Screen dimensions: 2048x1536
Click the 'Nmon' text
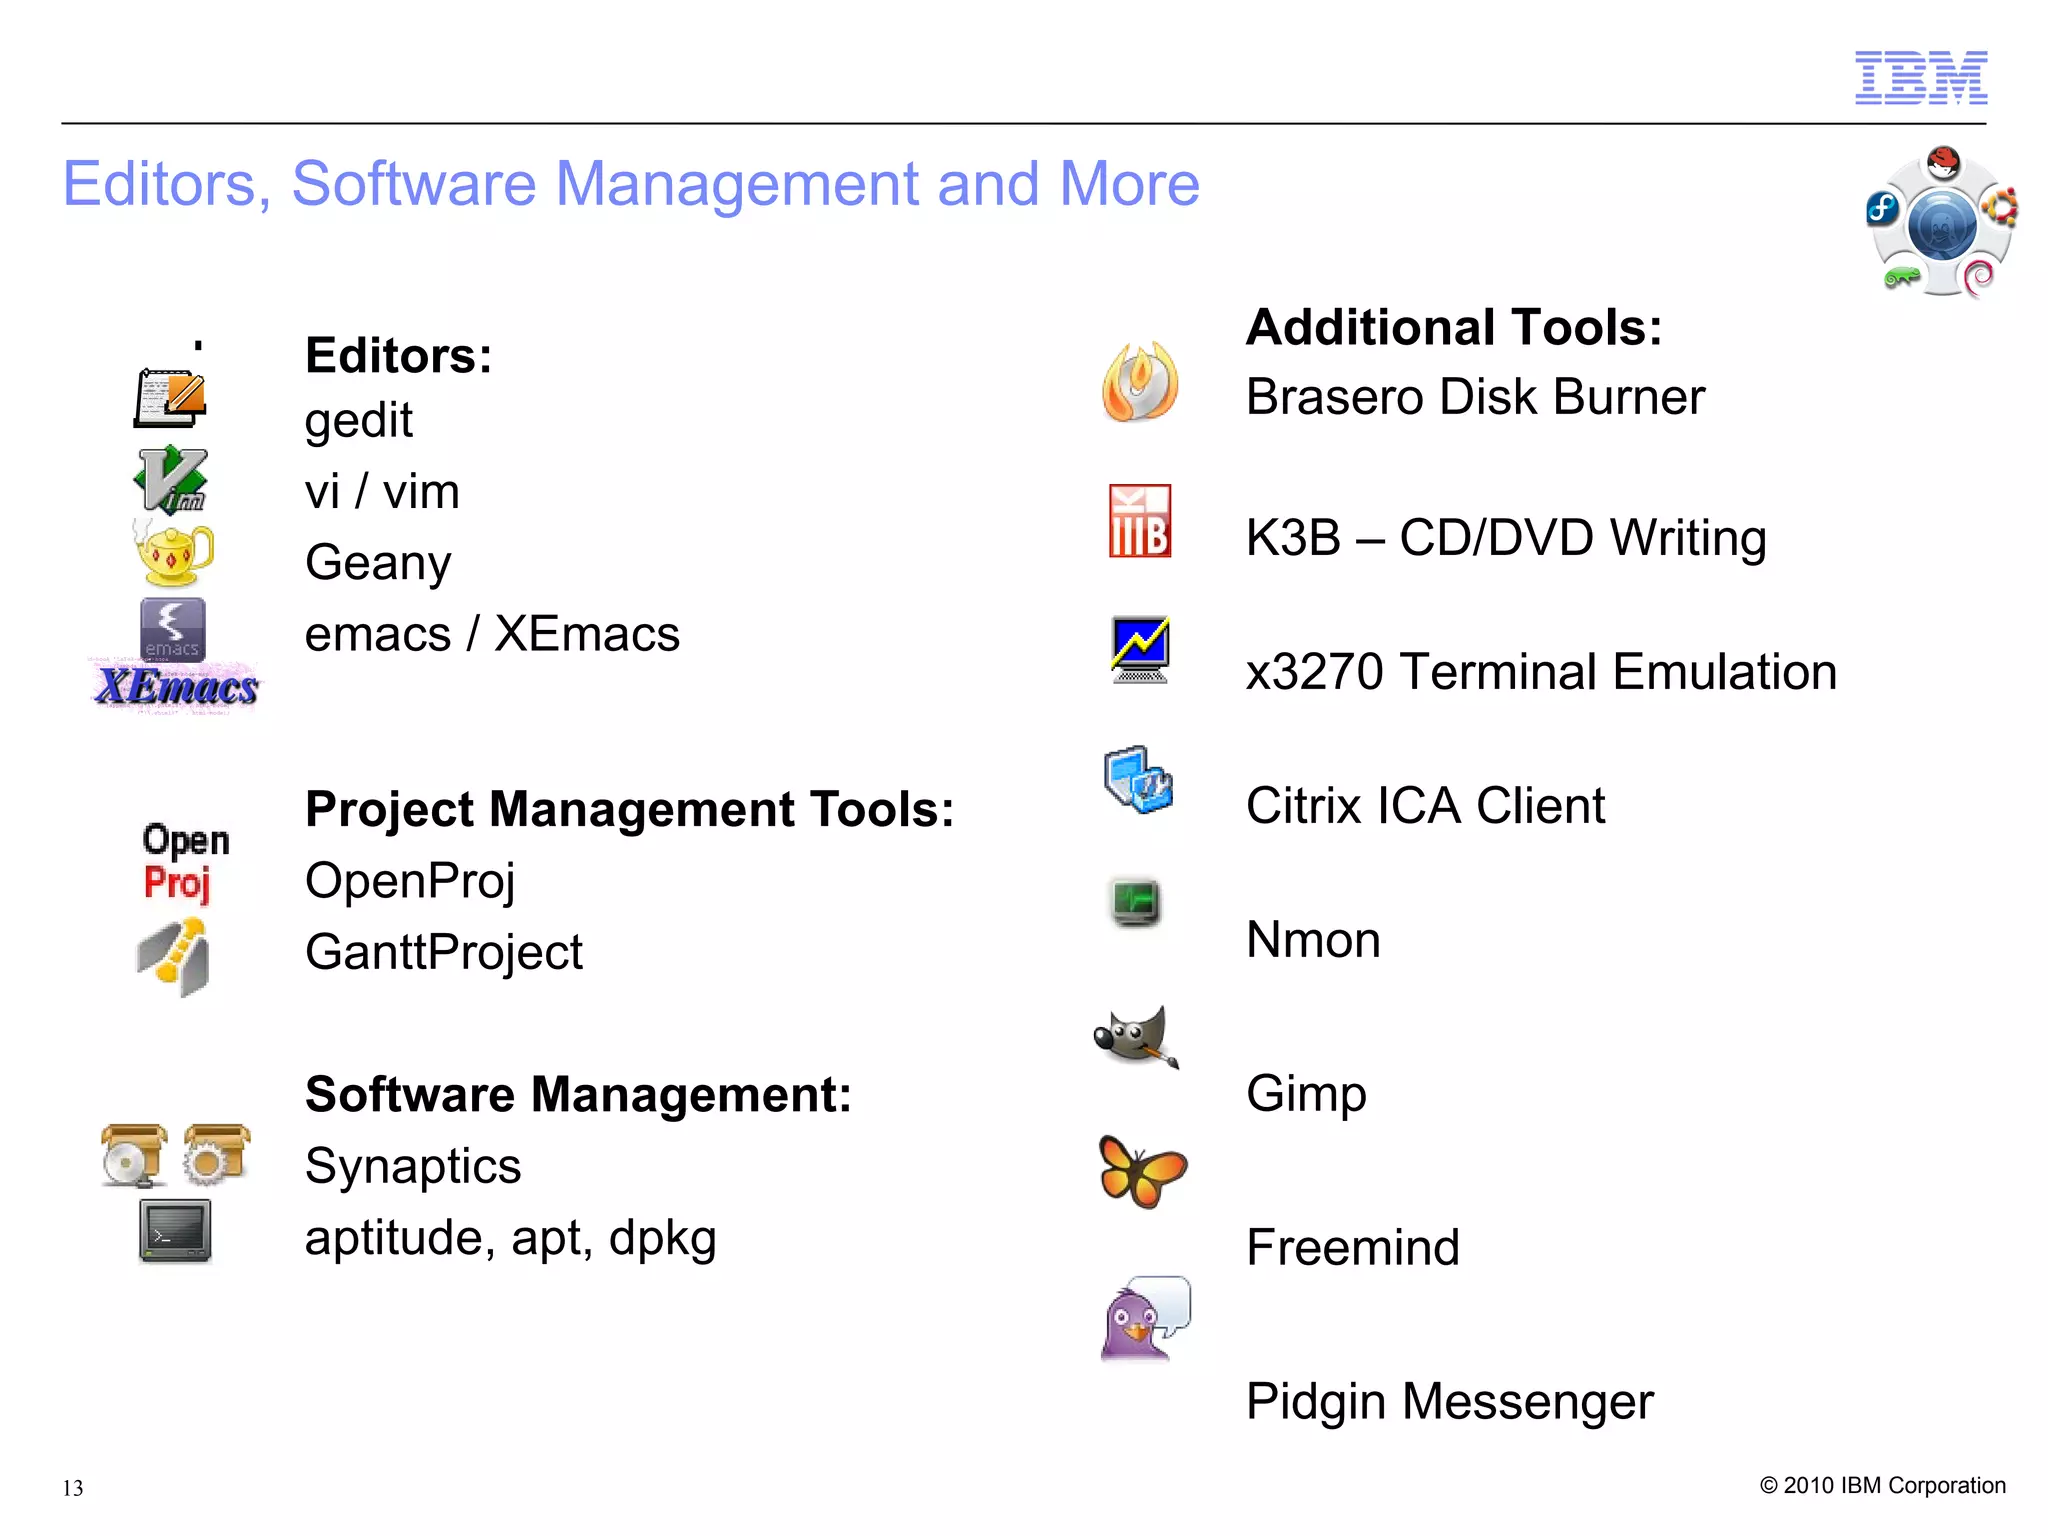(1313, 940)
